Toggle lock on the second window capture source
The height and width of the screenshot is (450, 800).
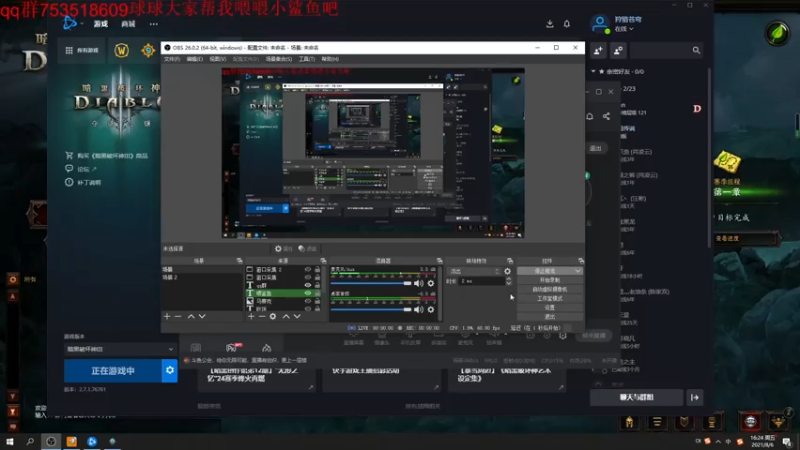pos(317,277)
